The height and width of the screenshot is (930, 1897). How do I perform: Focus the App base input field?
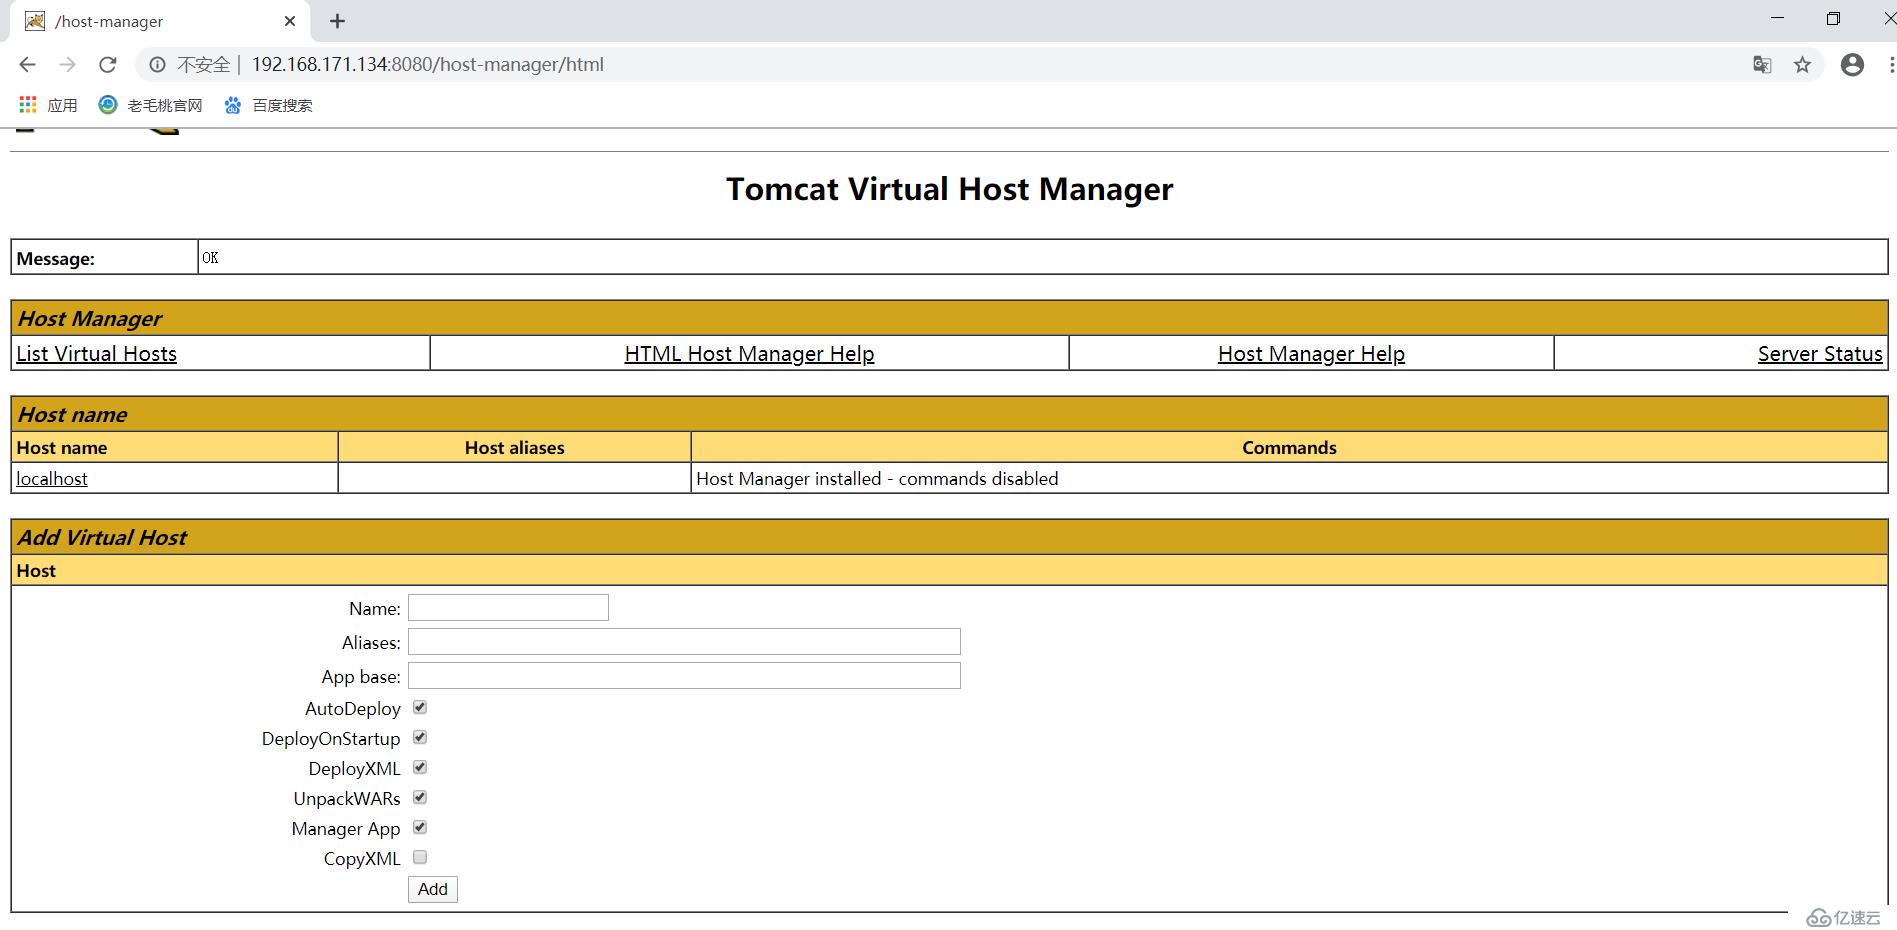[x=684, y=675]
